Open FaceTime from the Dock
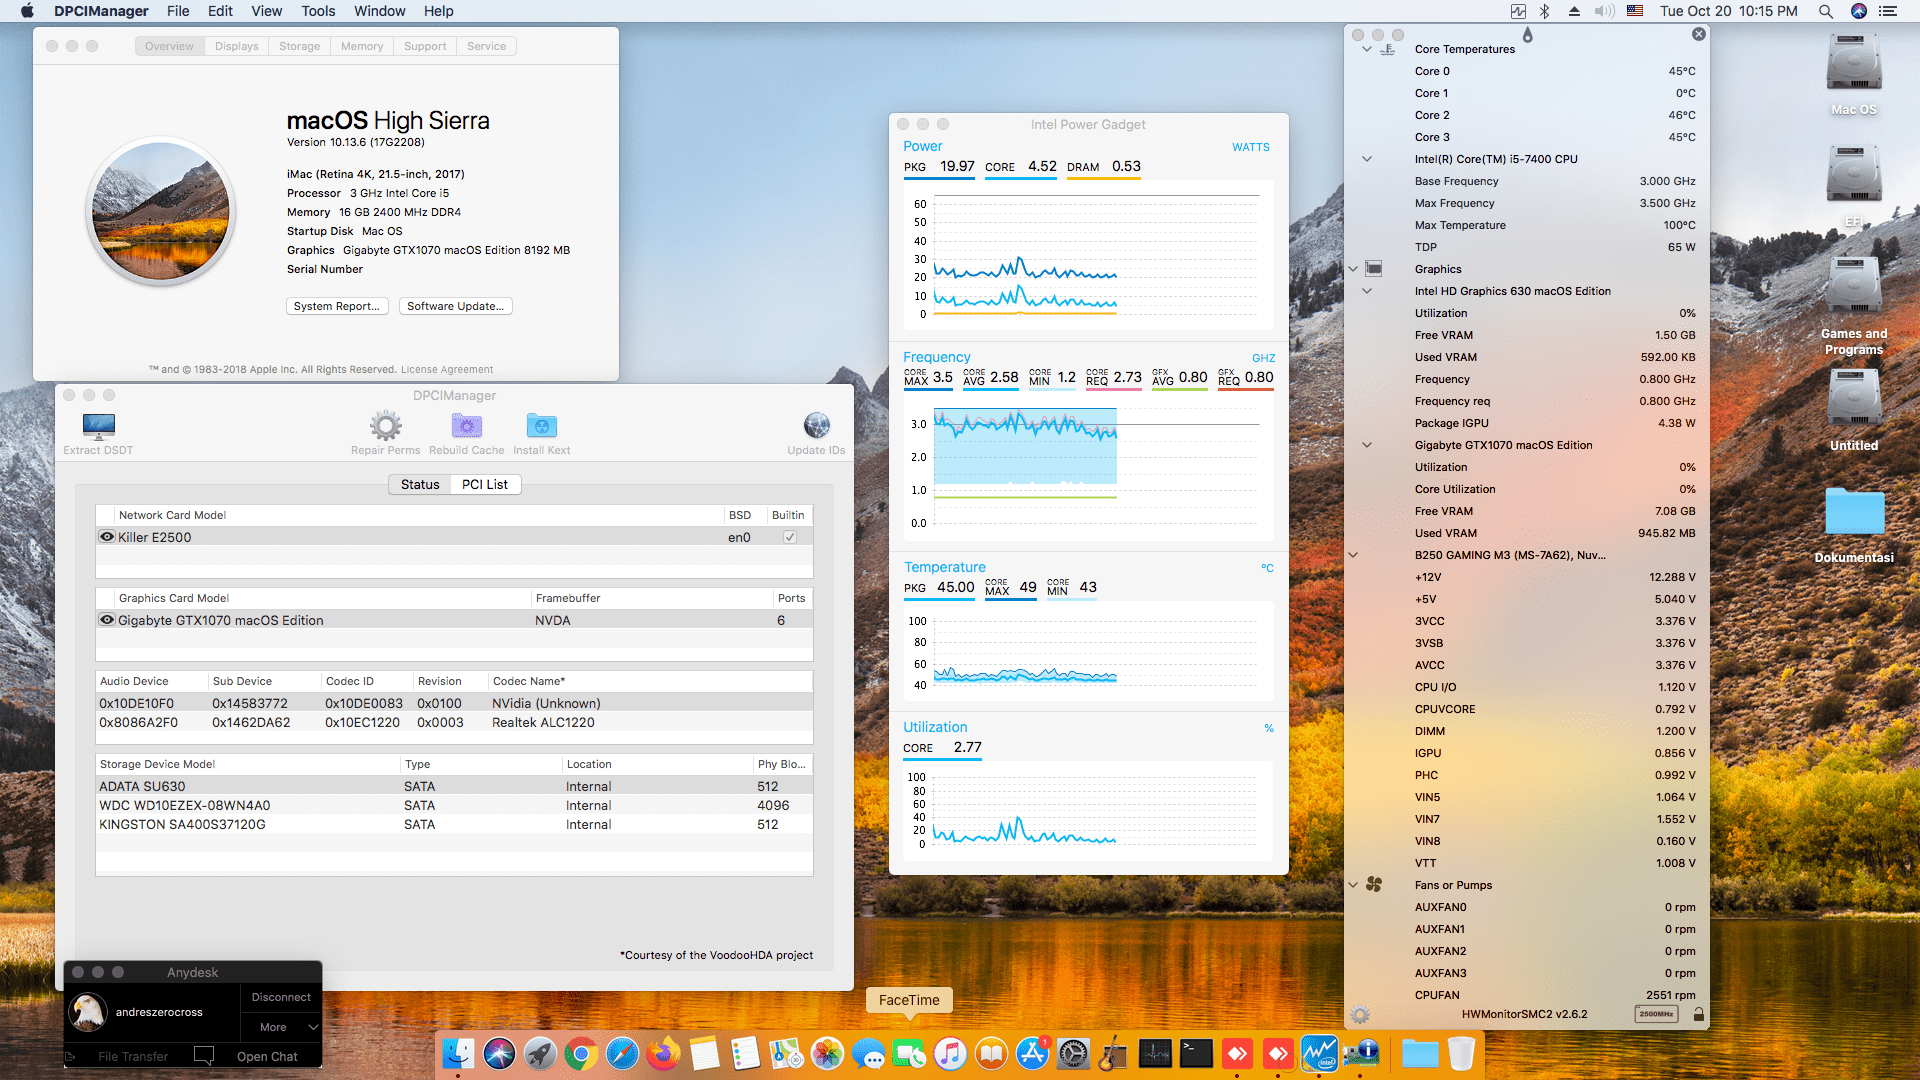The image size is (1920, 1080). pos(909,1053)
